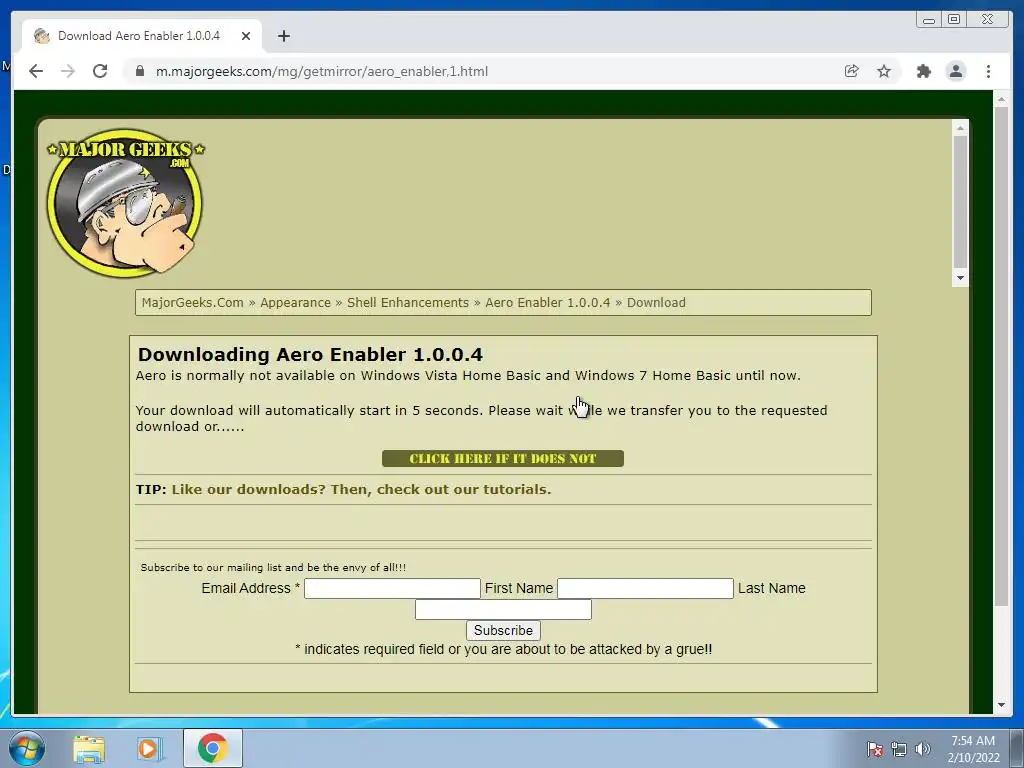
Task: Launch Windows Media Player from taskbar
Action: coord(148,749)
